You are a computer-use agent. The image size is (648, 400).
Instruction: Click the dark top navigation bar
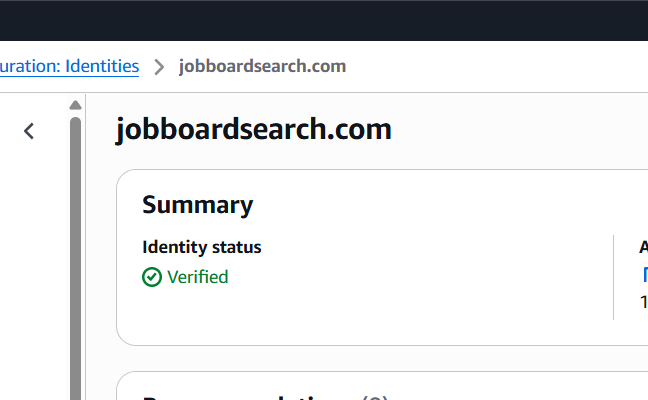[x=324, y=20]
